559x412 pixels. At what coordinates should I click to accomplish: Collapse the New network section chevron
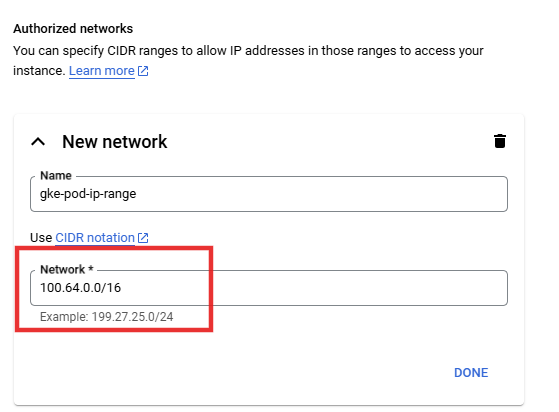pyautogui.click(x=38, y=142)
